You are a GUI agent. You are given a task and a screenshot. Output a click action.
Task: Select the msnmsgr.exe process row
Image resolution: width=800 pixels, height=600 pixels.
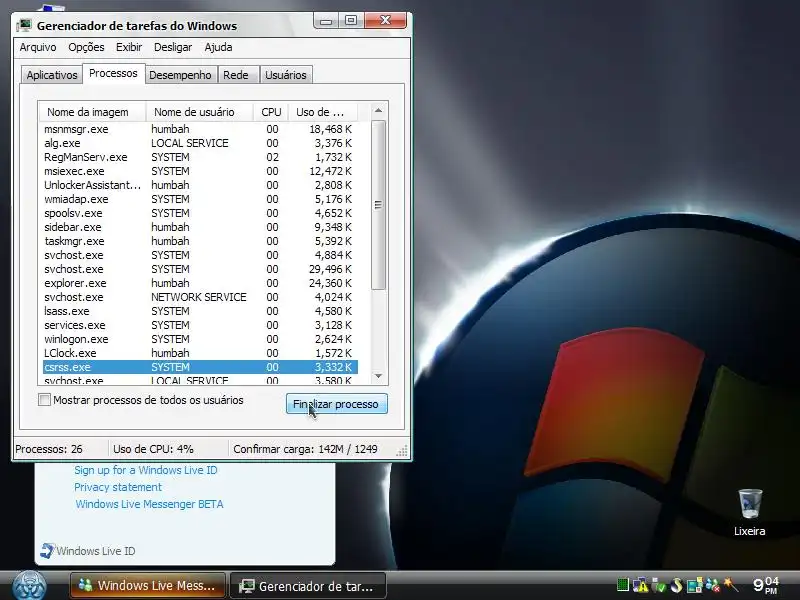200,129
